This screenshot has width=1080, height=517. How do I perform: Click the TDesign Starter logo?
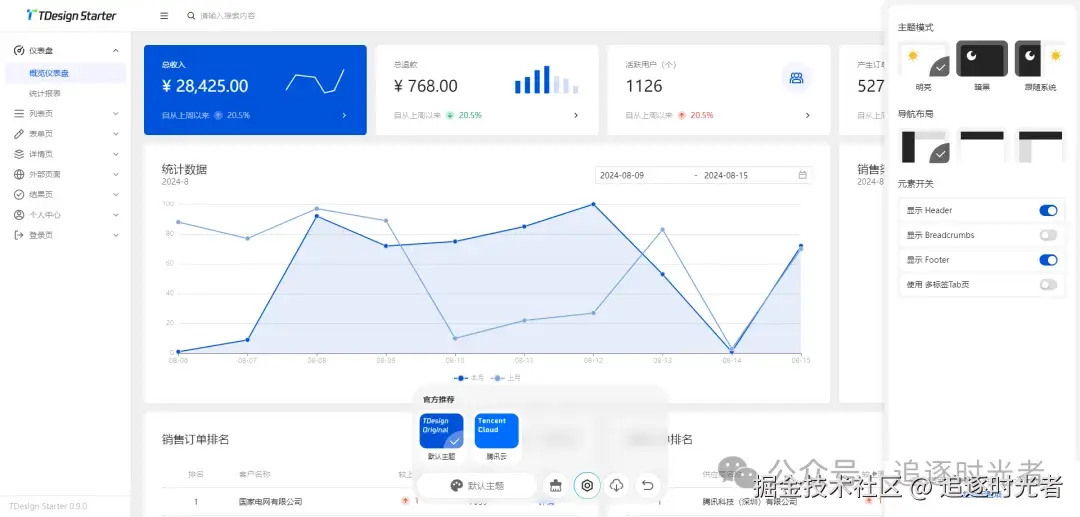point(72,15)
